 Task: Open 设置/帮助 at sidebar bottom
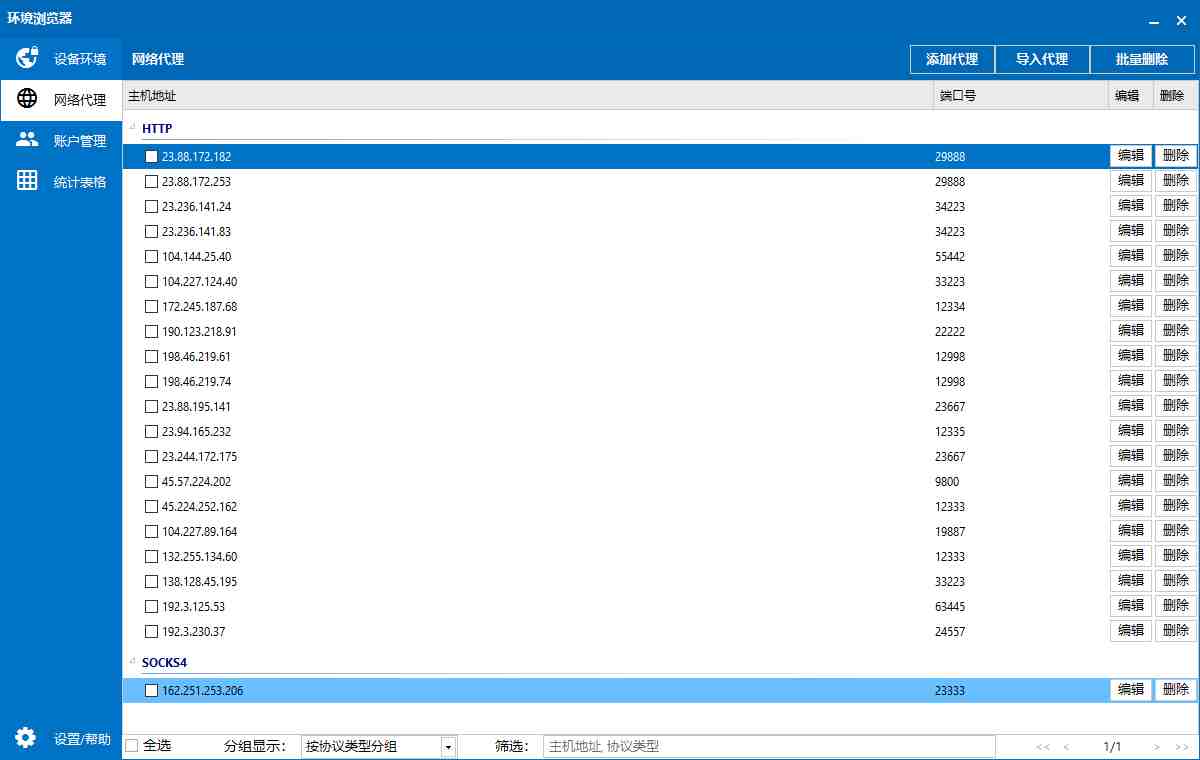point(60,739)
